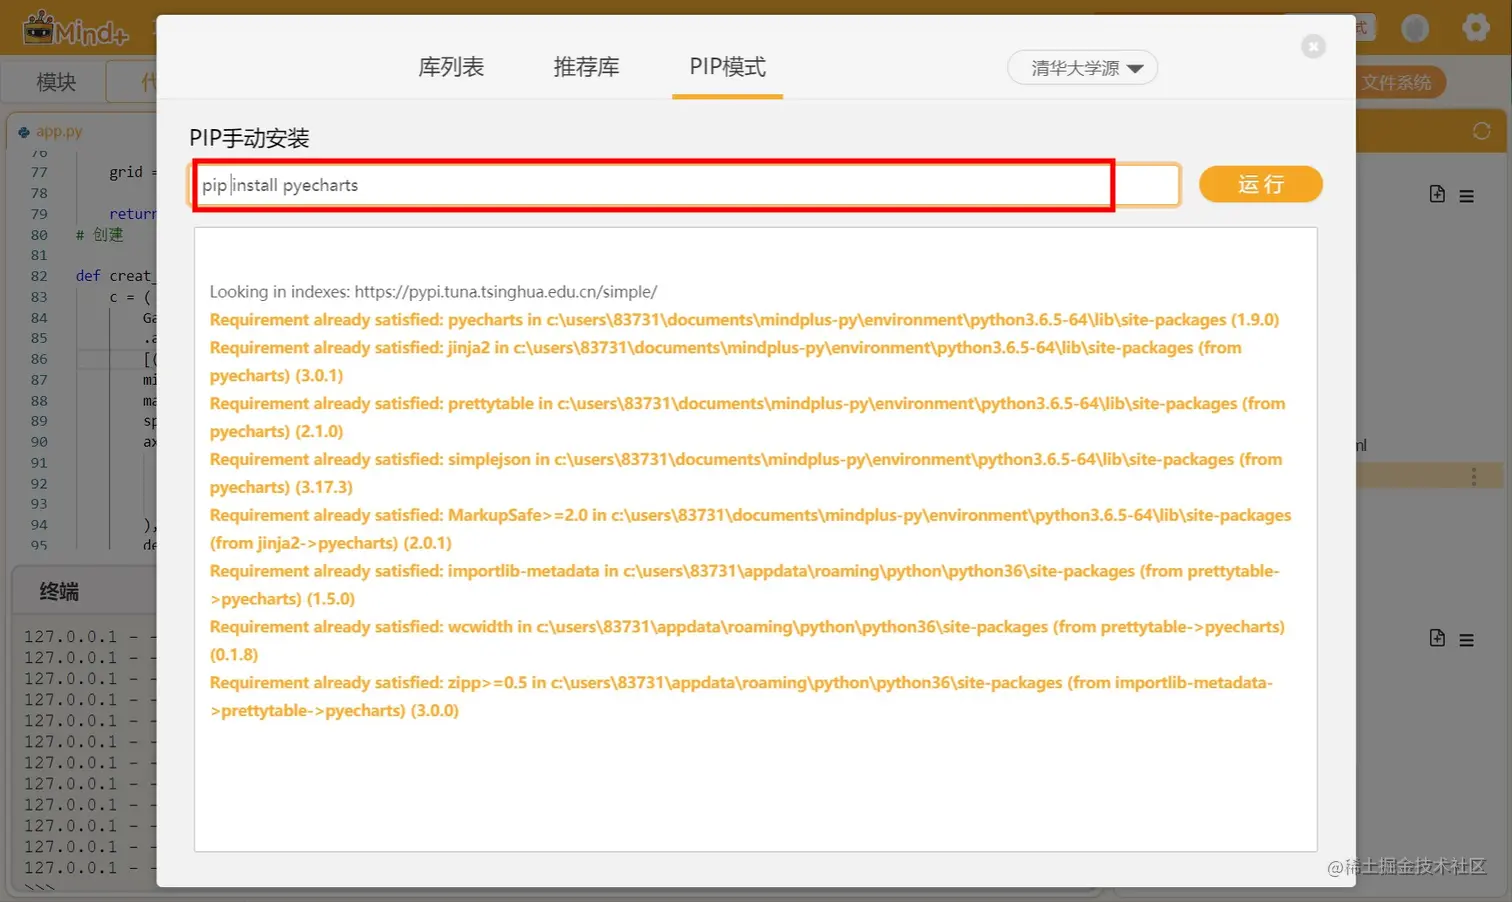Click the jinja2 requirement satisfied line
Screen dimensions: 1512x902
tap(725, 361)
